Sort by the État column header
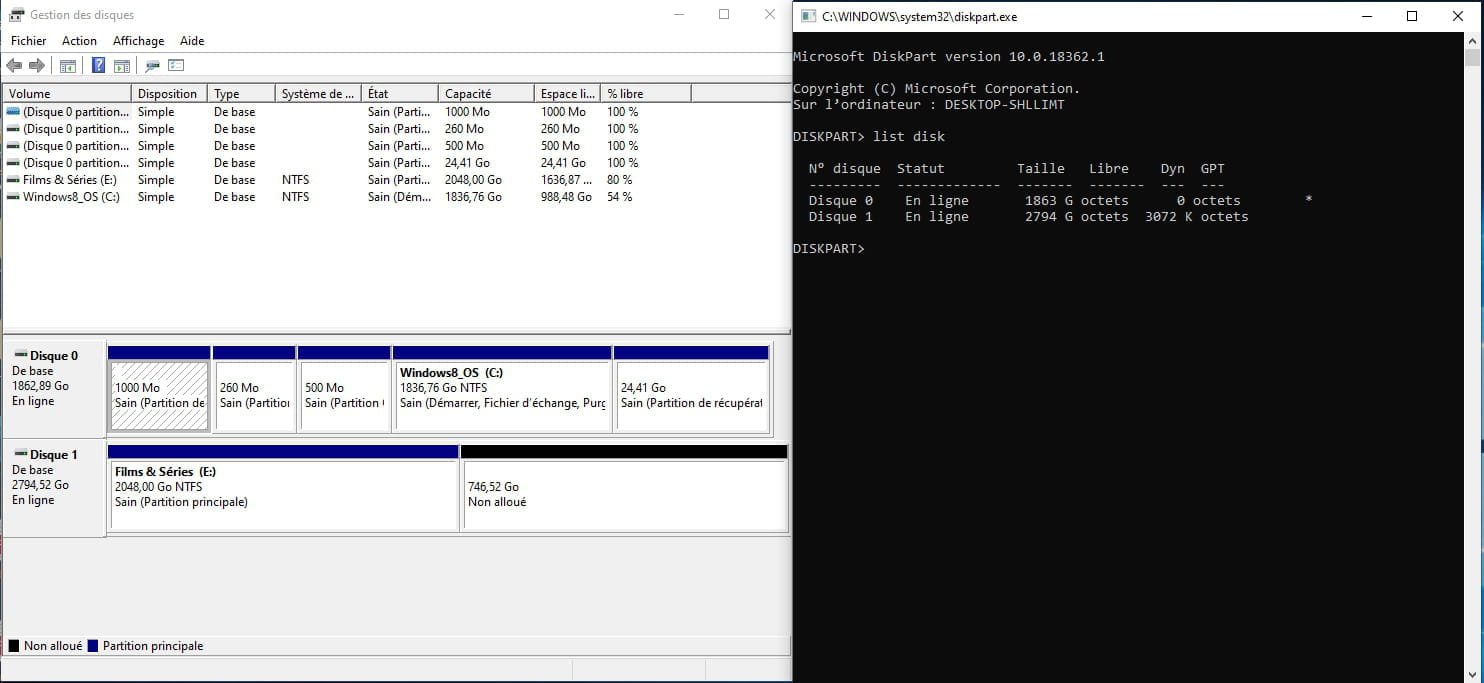Screen dimensions: 1484x683 (400, 94)
